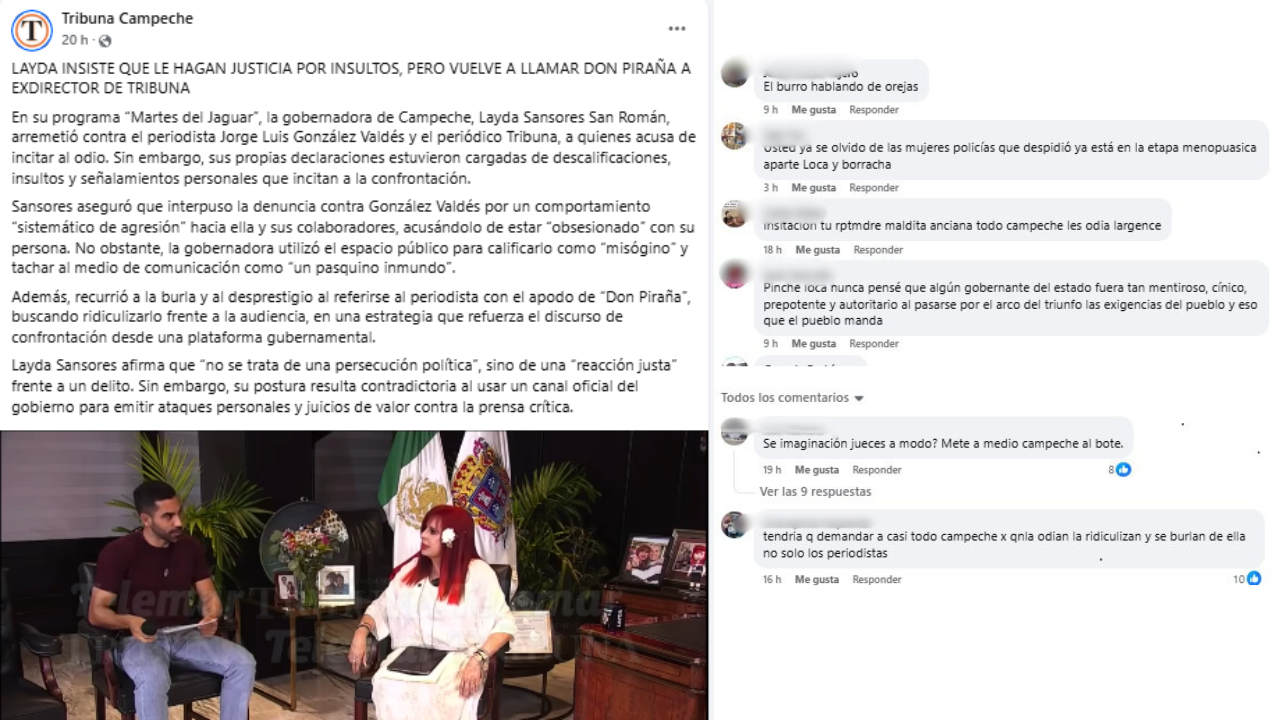Click the like reaction icon showing 10
The height and width of the screenshot is (720, 1280).
point(1253,579)
